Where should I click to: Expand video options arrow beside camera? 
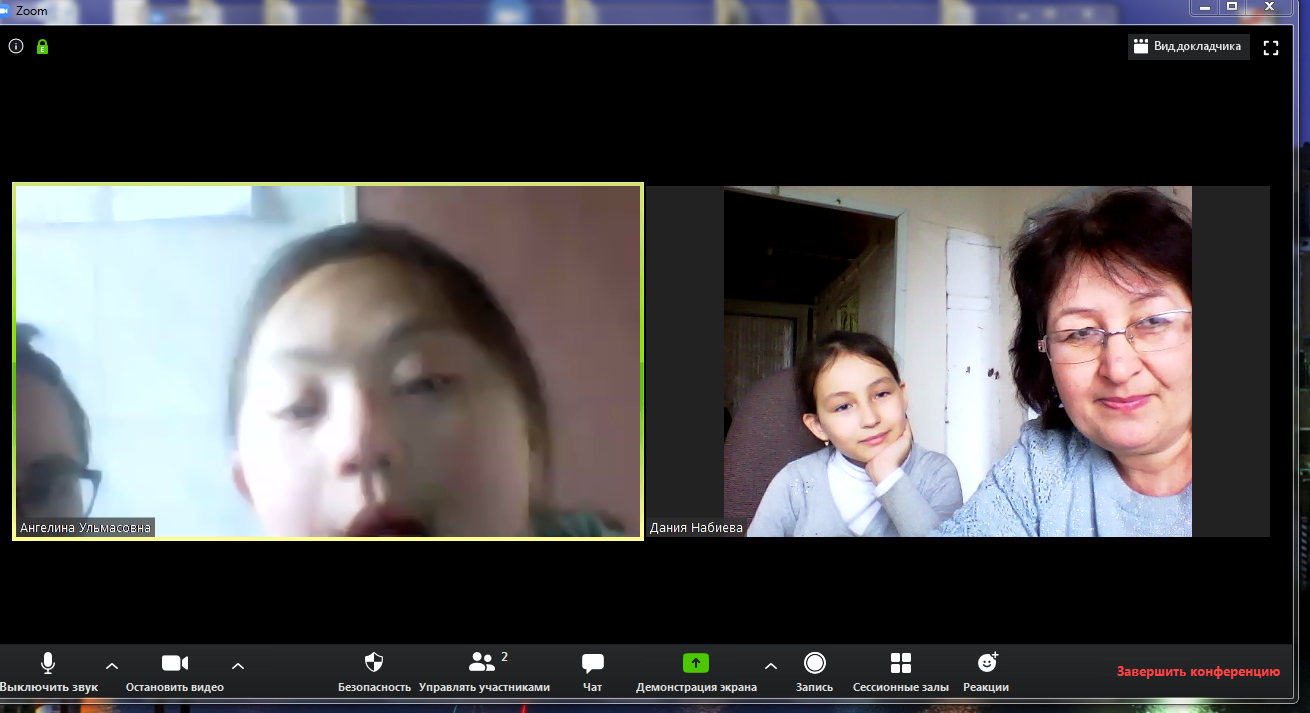(x=238, y=666)
